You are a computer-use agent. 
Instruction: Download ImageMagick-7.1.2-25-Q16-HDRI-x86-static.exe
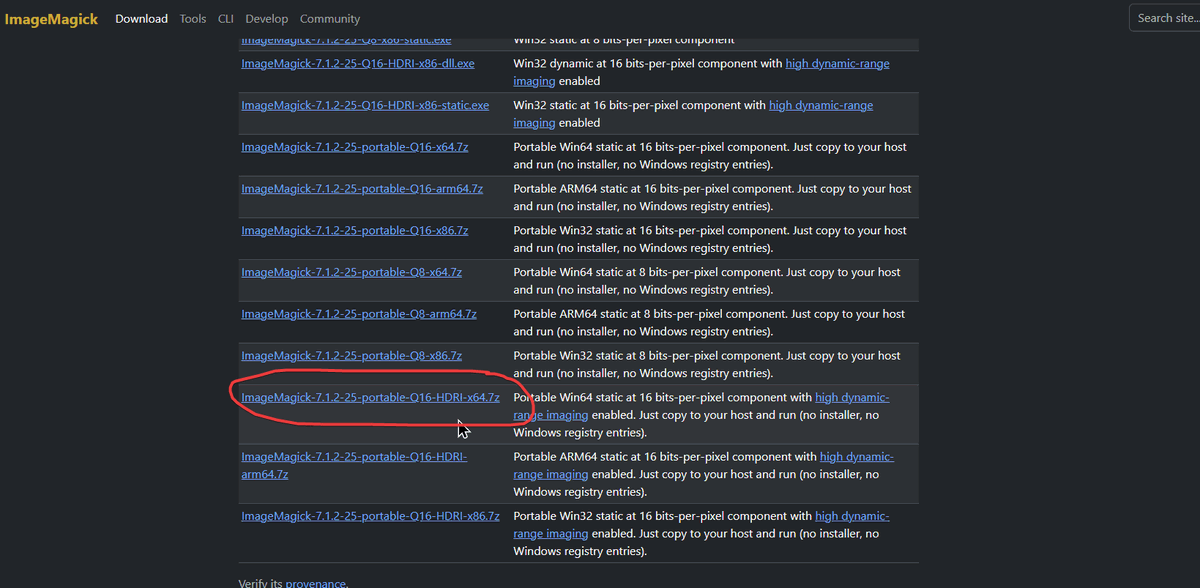coord(365,105)
